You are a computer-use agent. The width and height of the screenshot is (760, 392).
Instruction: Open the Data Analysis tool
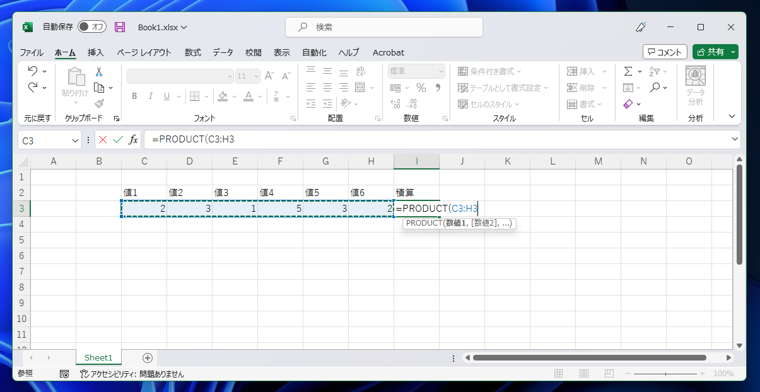click(x=695, y=86)
